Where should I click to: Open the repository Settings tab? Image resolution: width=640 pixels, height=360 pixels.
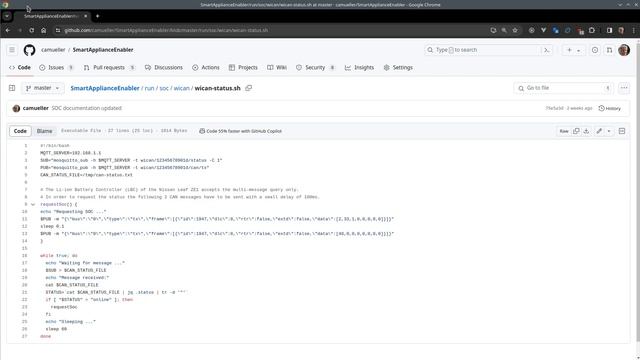(x=398, y=67)
